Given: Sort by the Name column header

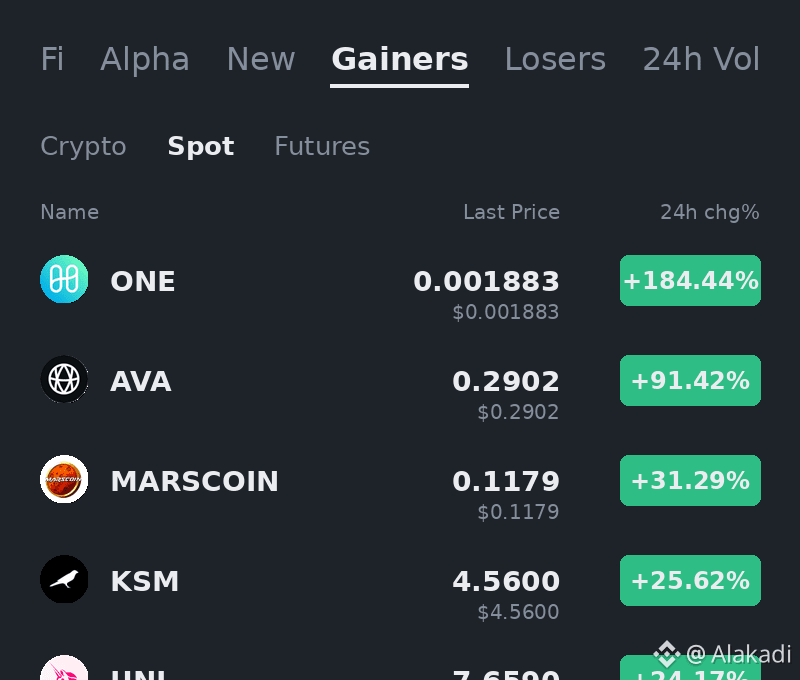Looking at the screenshot, I should pos(69,212).
